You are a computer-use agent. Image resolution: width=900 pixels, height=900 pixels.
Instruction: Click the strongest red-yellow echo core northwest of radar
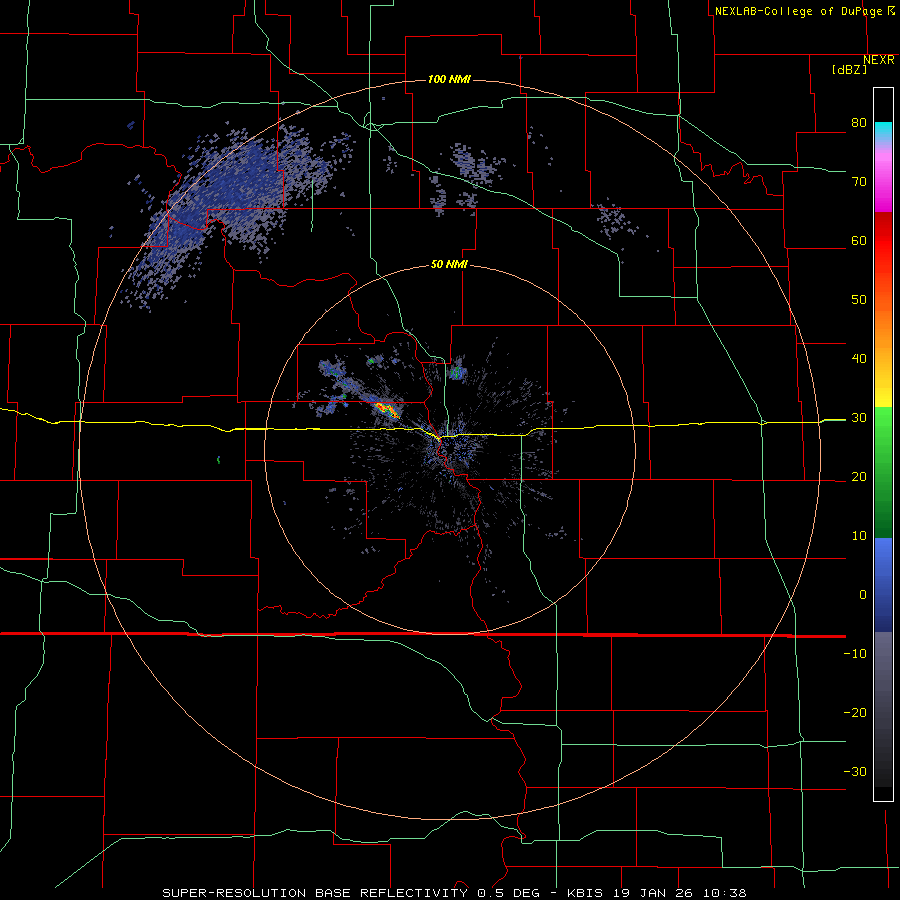tap(387, 409)
